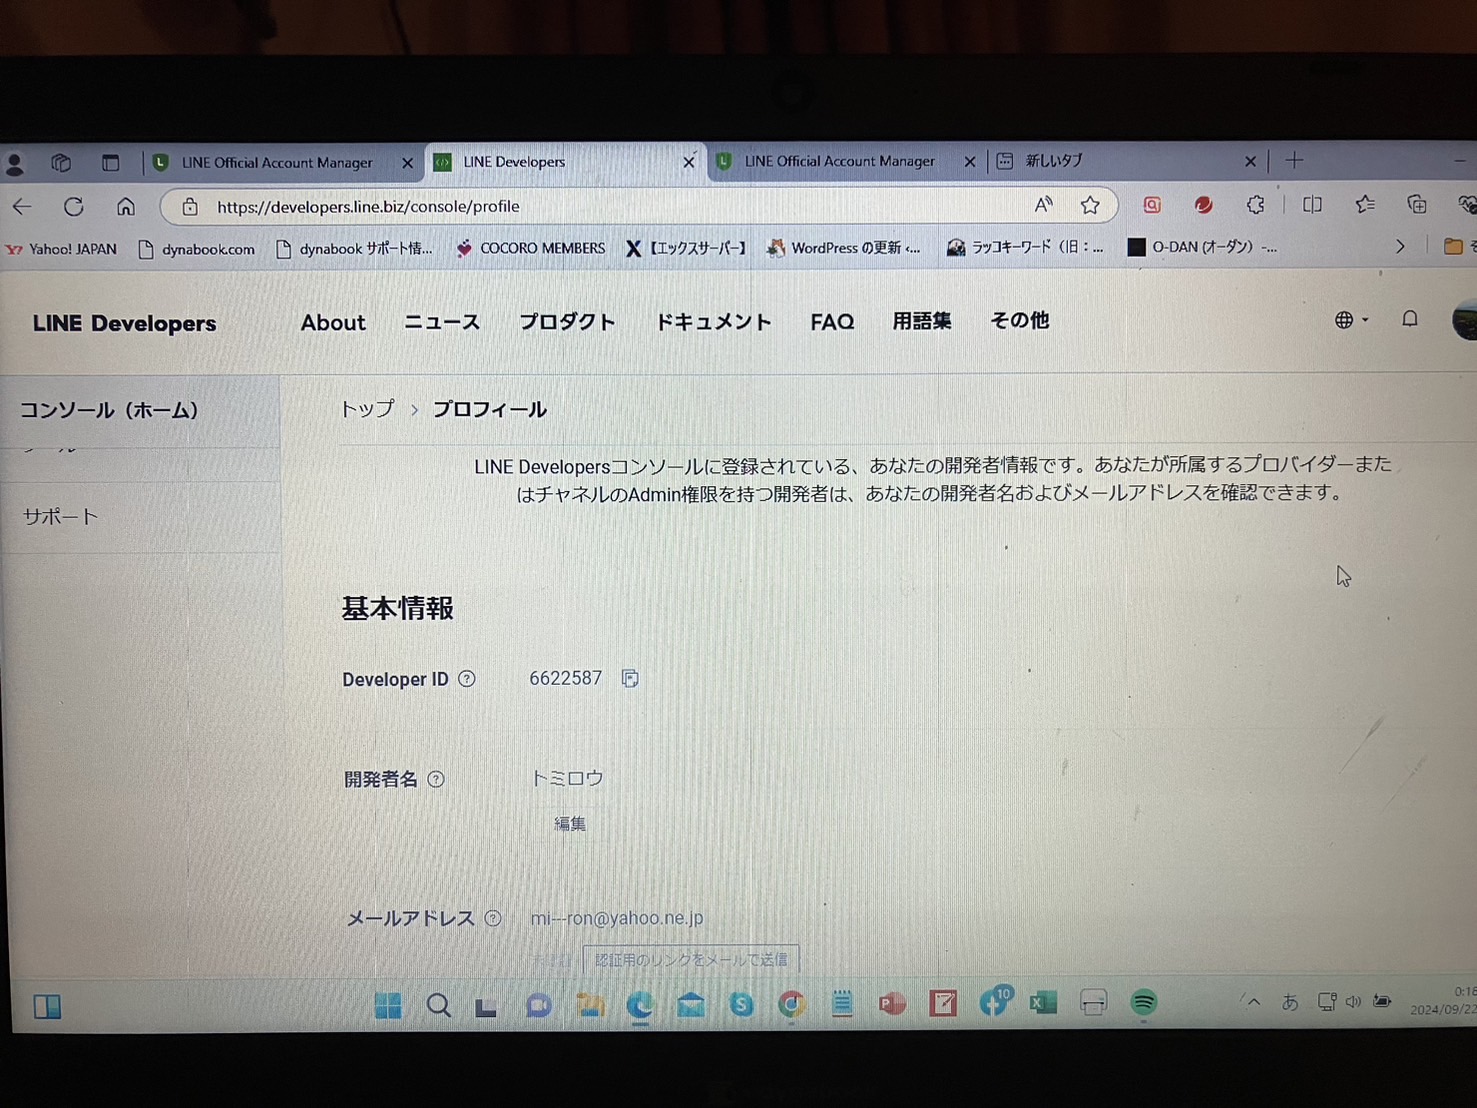Open the 用語集 menu item

pyautogui.click(x=921, y=321)
